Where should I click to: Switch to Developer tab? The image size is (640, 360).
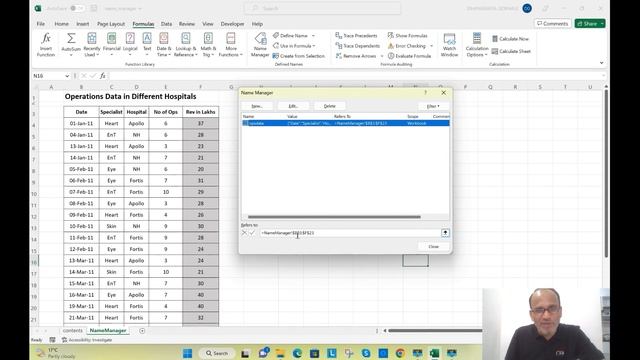(x=232, y=24)
